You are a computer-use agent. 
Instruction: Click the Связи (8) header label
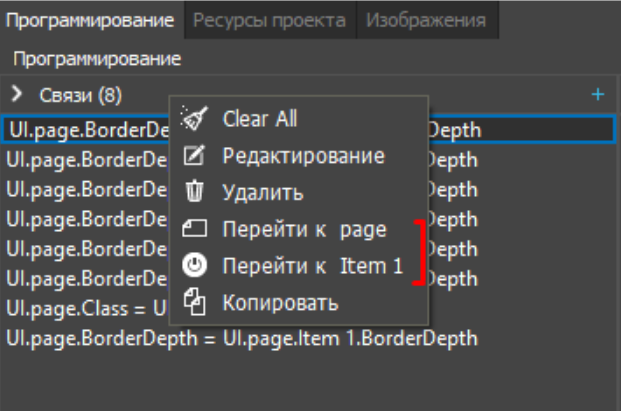80,95
